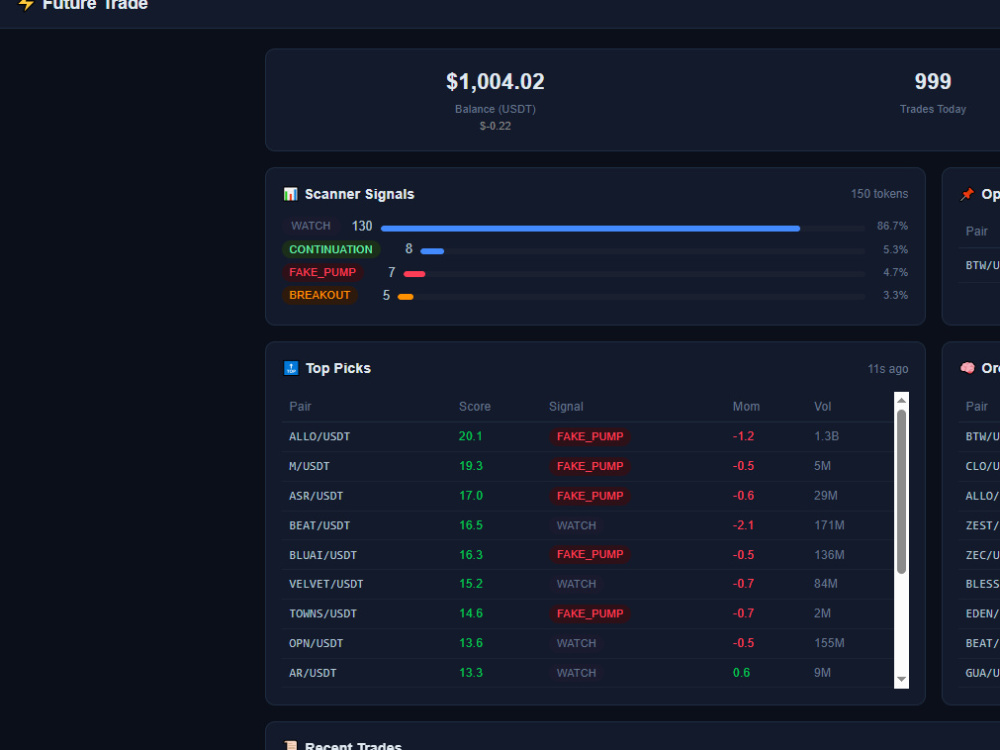Click the -2.1 momentum value
This screenshot has height=750, width=1000.
coord(743,526)
